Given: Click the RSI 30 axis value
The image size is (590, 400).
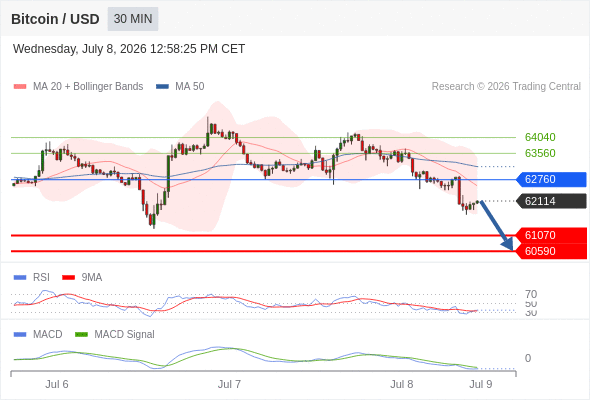Looking at the screenshot, I should click(531, 313).
